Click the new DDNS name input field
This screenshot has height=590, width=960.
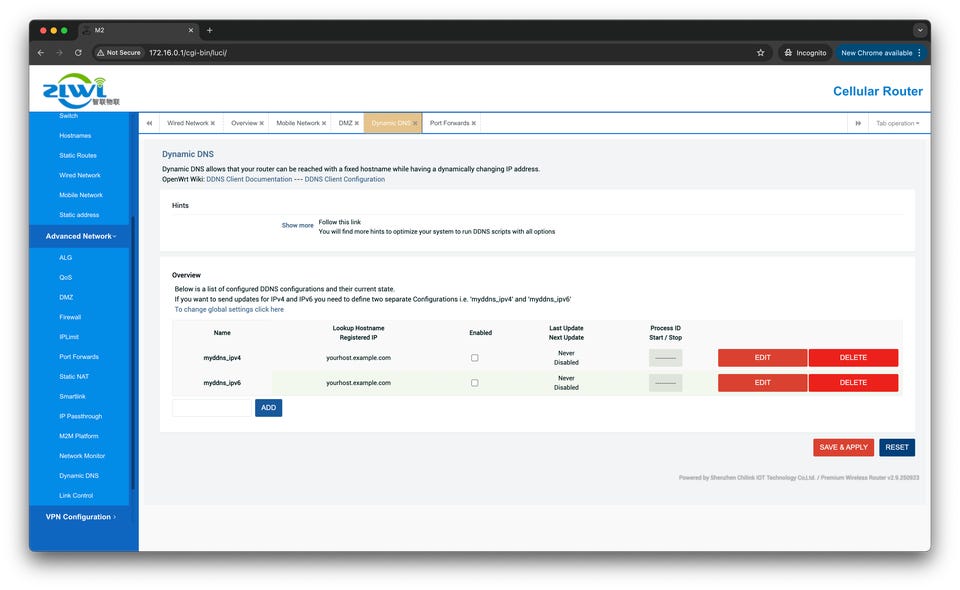212,408
